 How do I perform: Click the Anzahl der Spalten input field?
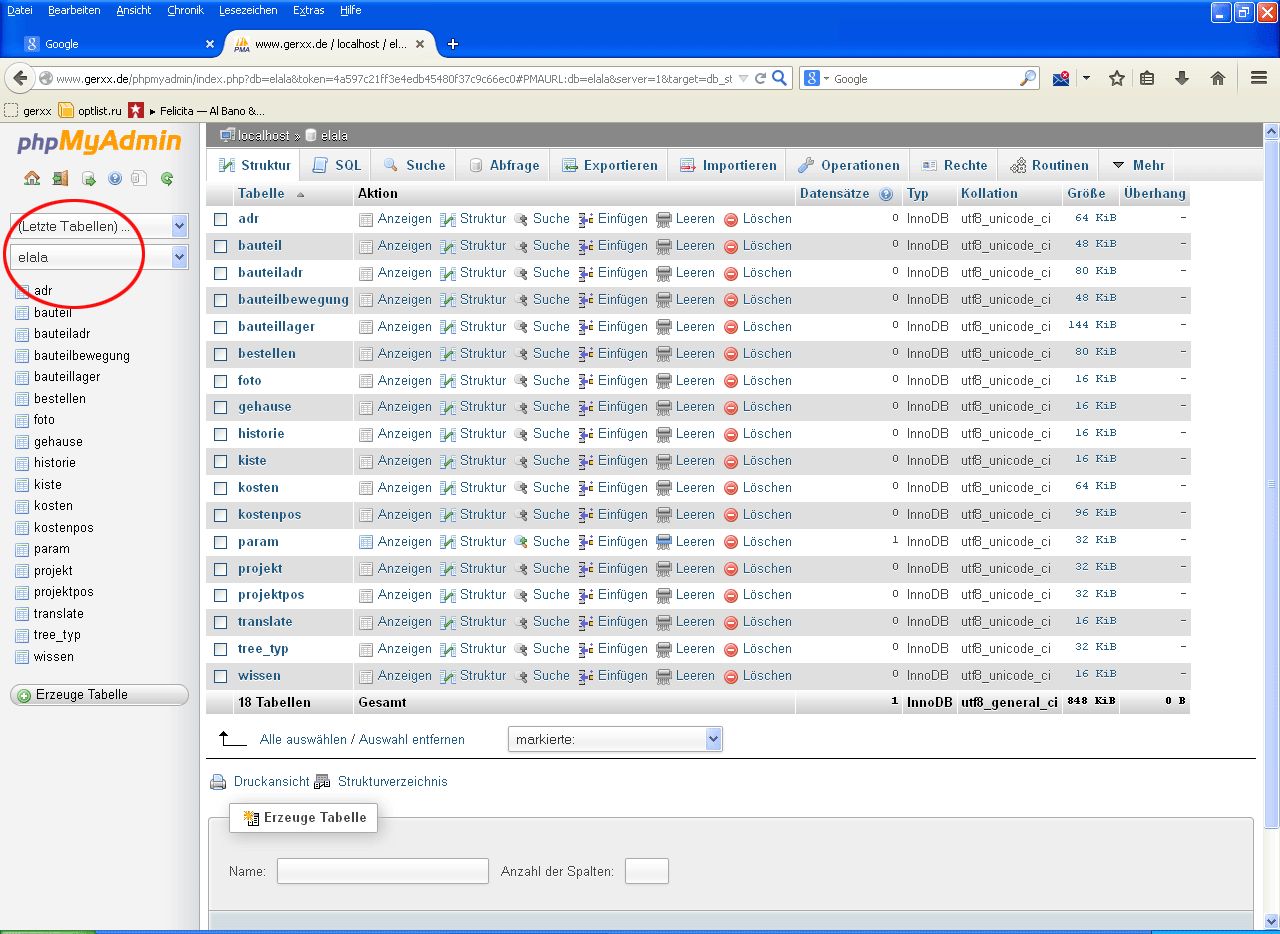(x=647, y=871)
